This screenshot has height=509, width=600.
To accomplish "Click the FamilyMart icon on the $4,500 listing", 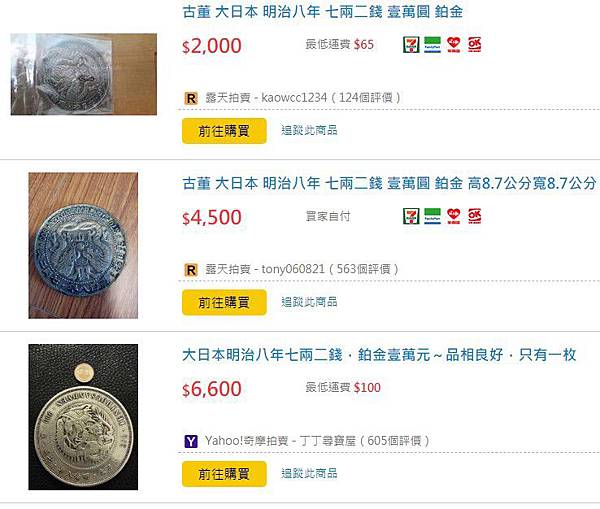I will [x=432, y=216].
